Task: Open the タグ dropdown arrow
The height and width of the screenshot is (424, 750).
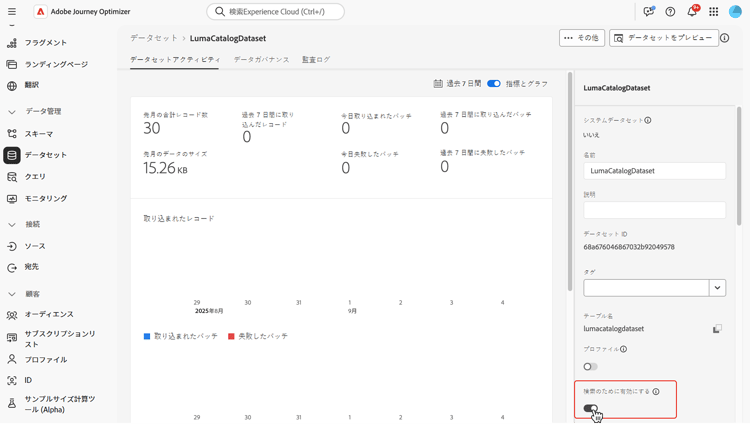Action: [x=717, y=288]
